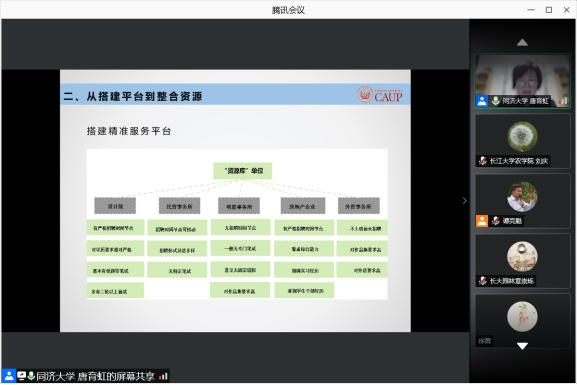Image resolution: width=577 pixels, height=385 pixels.
Task: Click the blue person icon in bottom-left status bar
Action: (x=9, y=376)
